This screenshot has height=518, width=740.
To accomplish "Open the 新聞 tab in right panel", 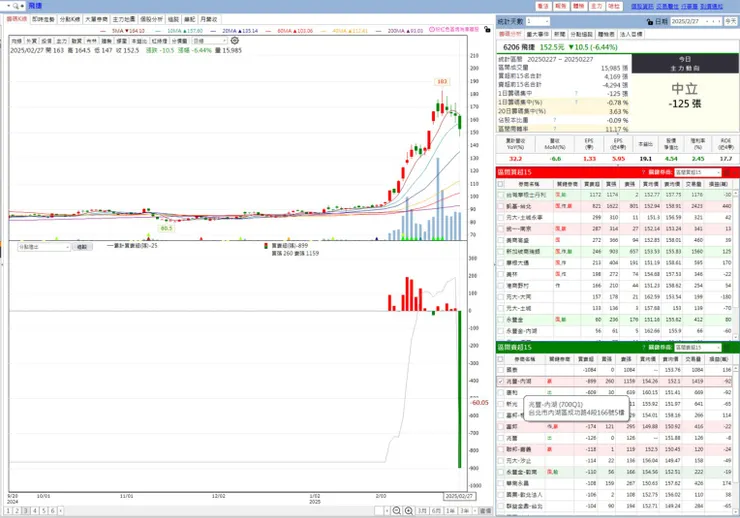I will (560, 34).
